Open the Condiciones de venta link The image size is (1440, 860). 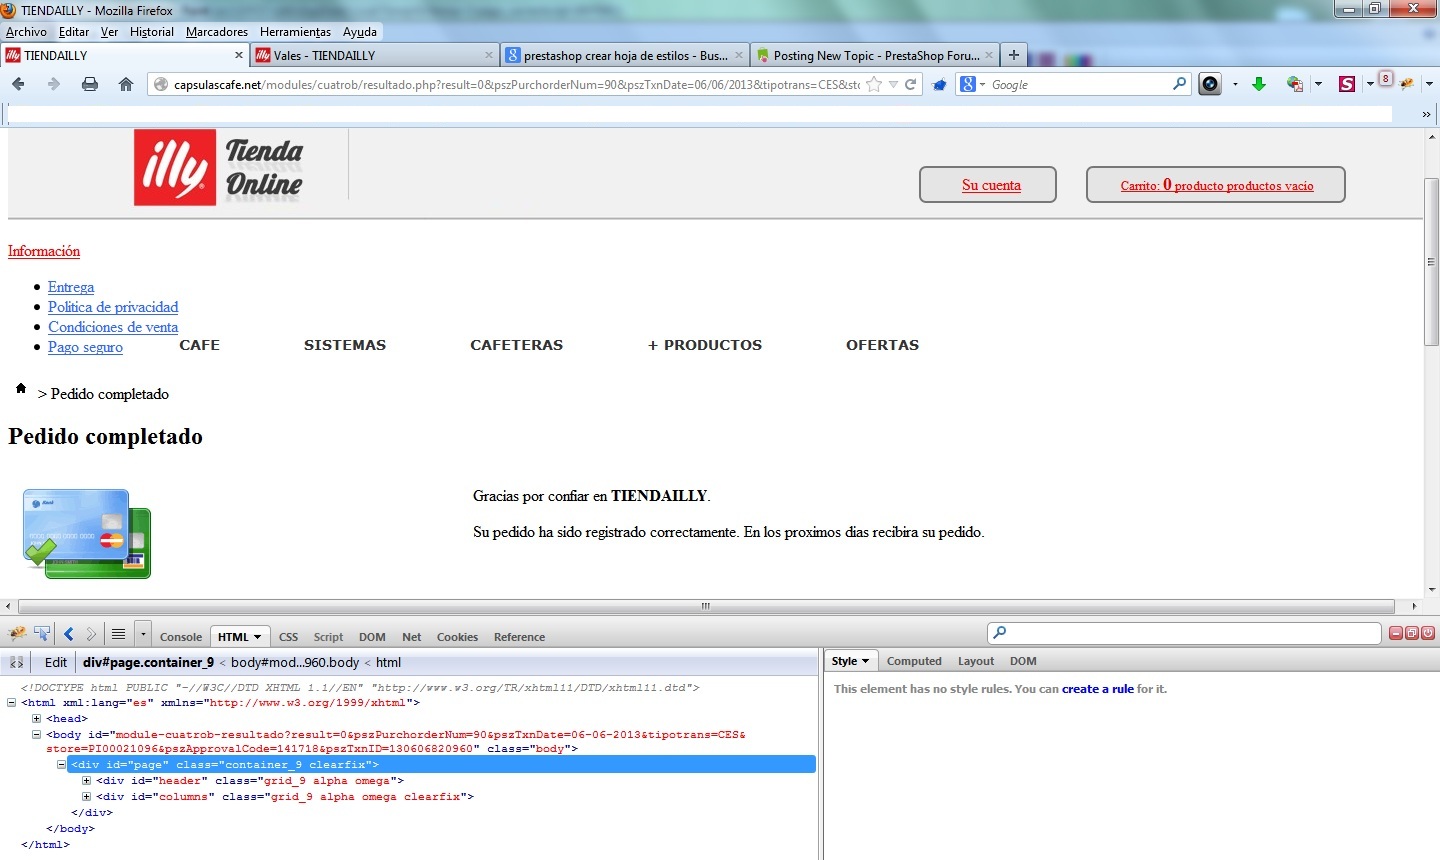pos(113,327)
